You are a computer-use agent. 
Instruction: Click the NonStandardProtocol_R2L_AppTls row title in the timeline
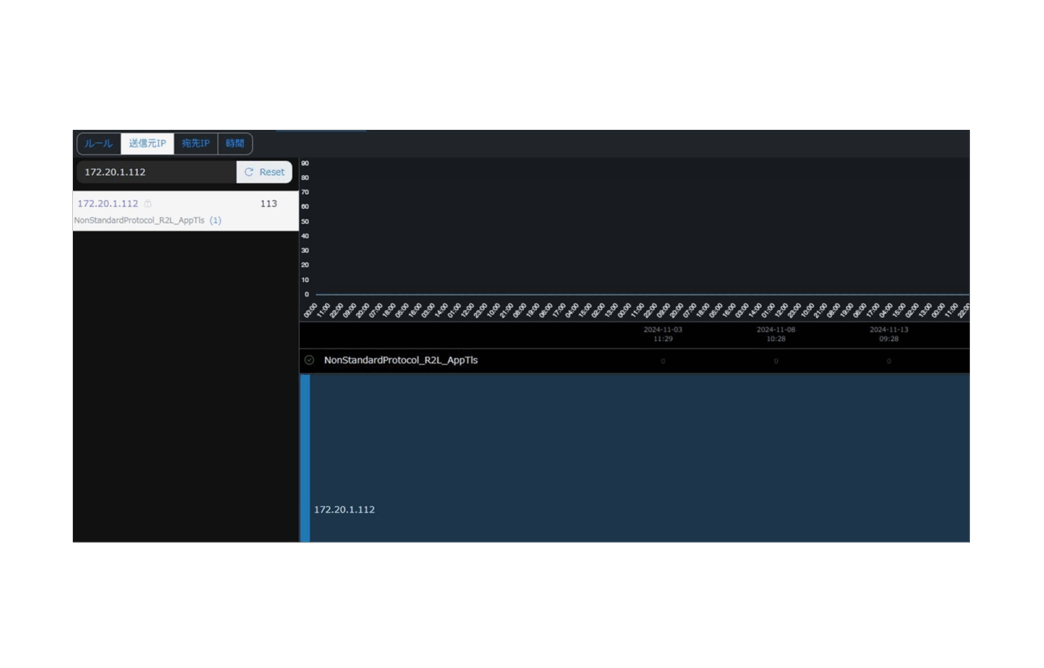(400, 360)
